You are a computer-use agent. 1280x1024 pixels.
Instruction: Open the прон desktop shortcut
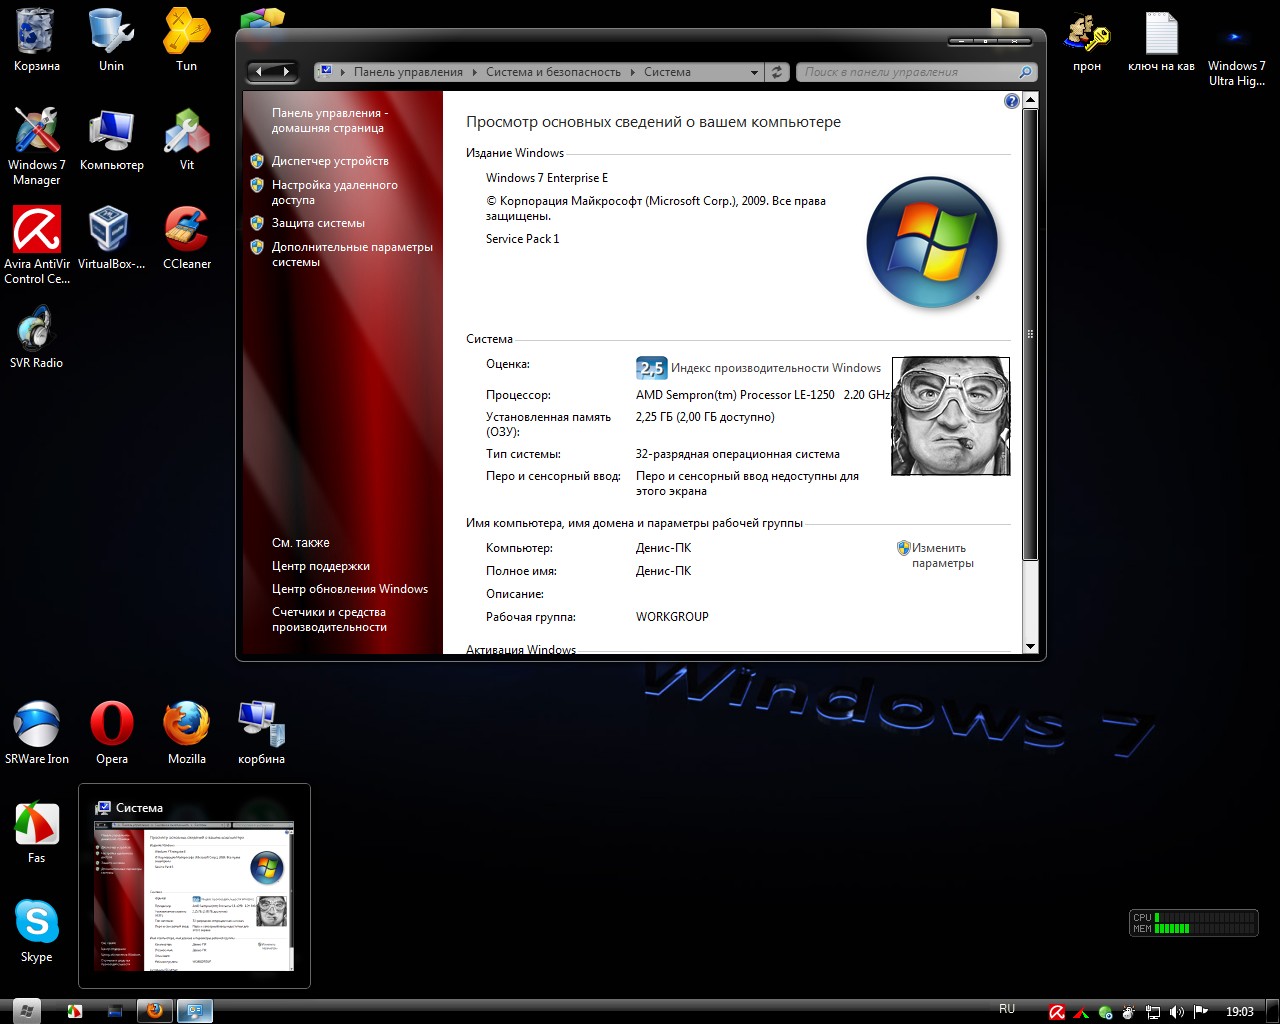point(1087,40)
